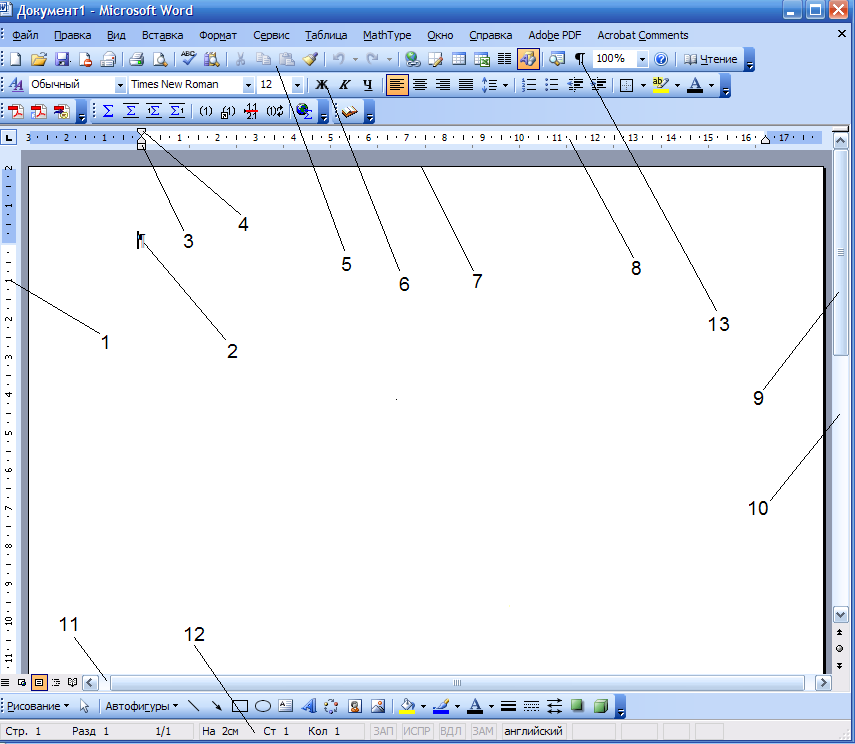Viewport: 855px width, 744px height.
Task: Open the Columns layout icon
Action: pyautogui.click(x=505, y=59)
